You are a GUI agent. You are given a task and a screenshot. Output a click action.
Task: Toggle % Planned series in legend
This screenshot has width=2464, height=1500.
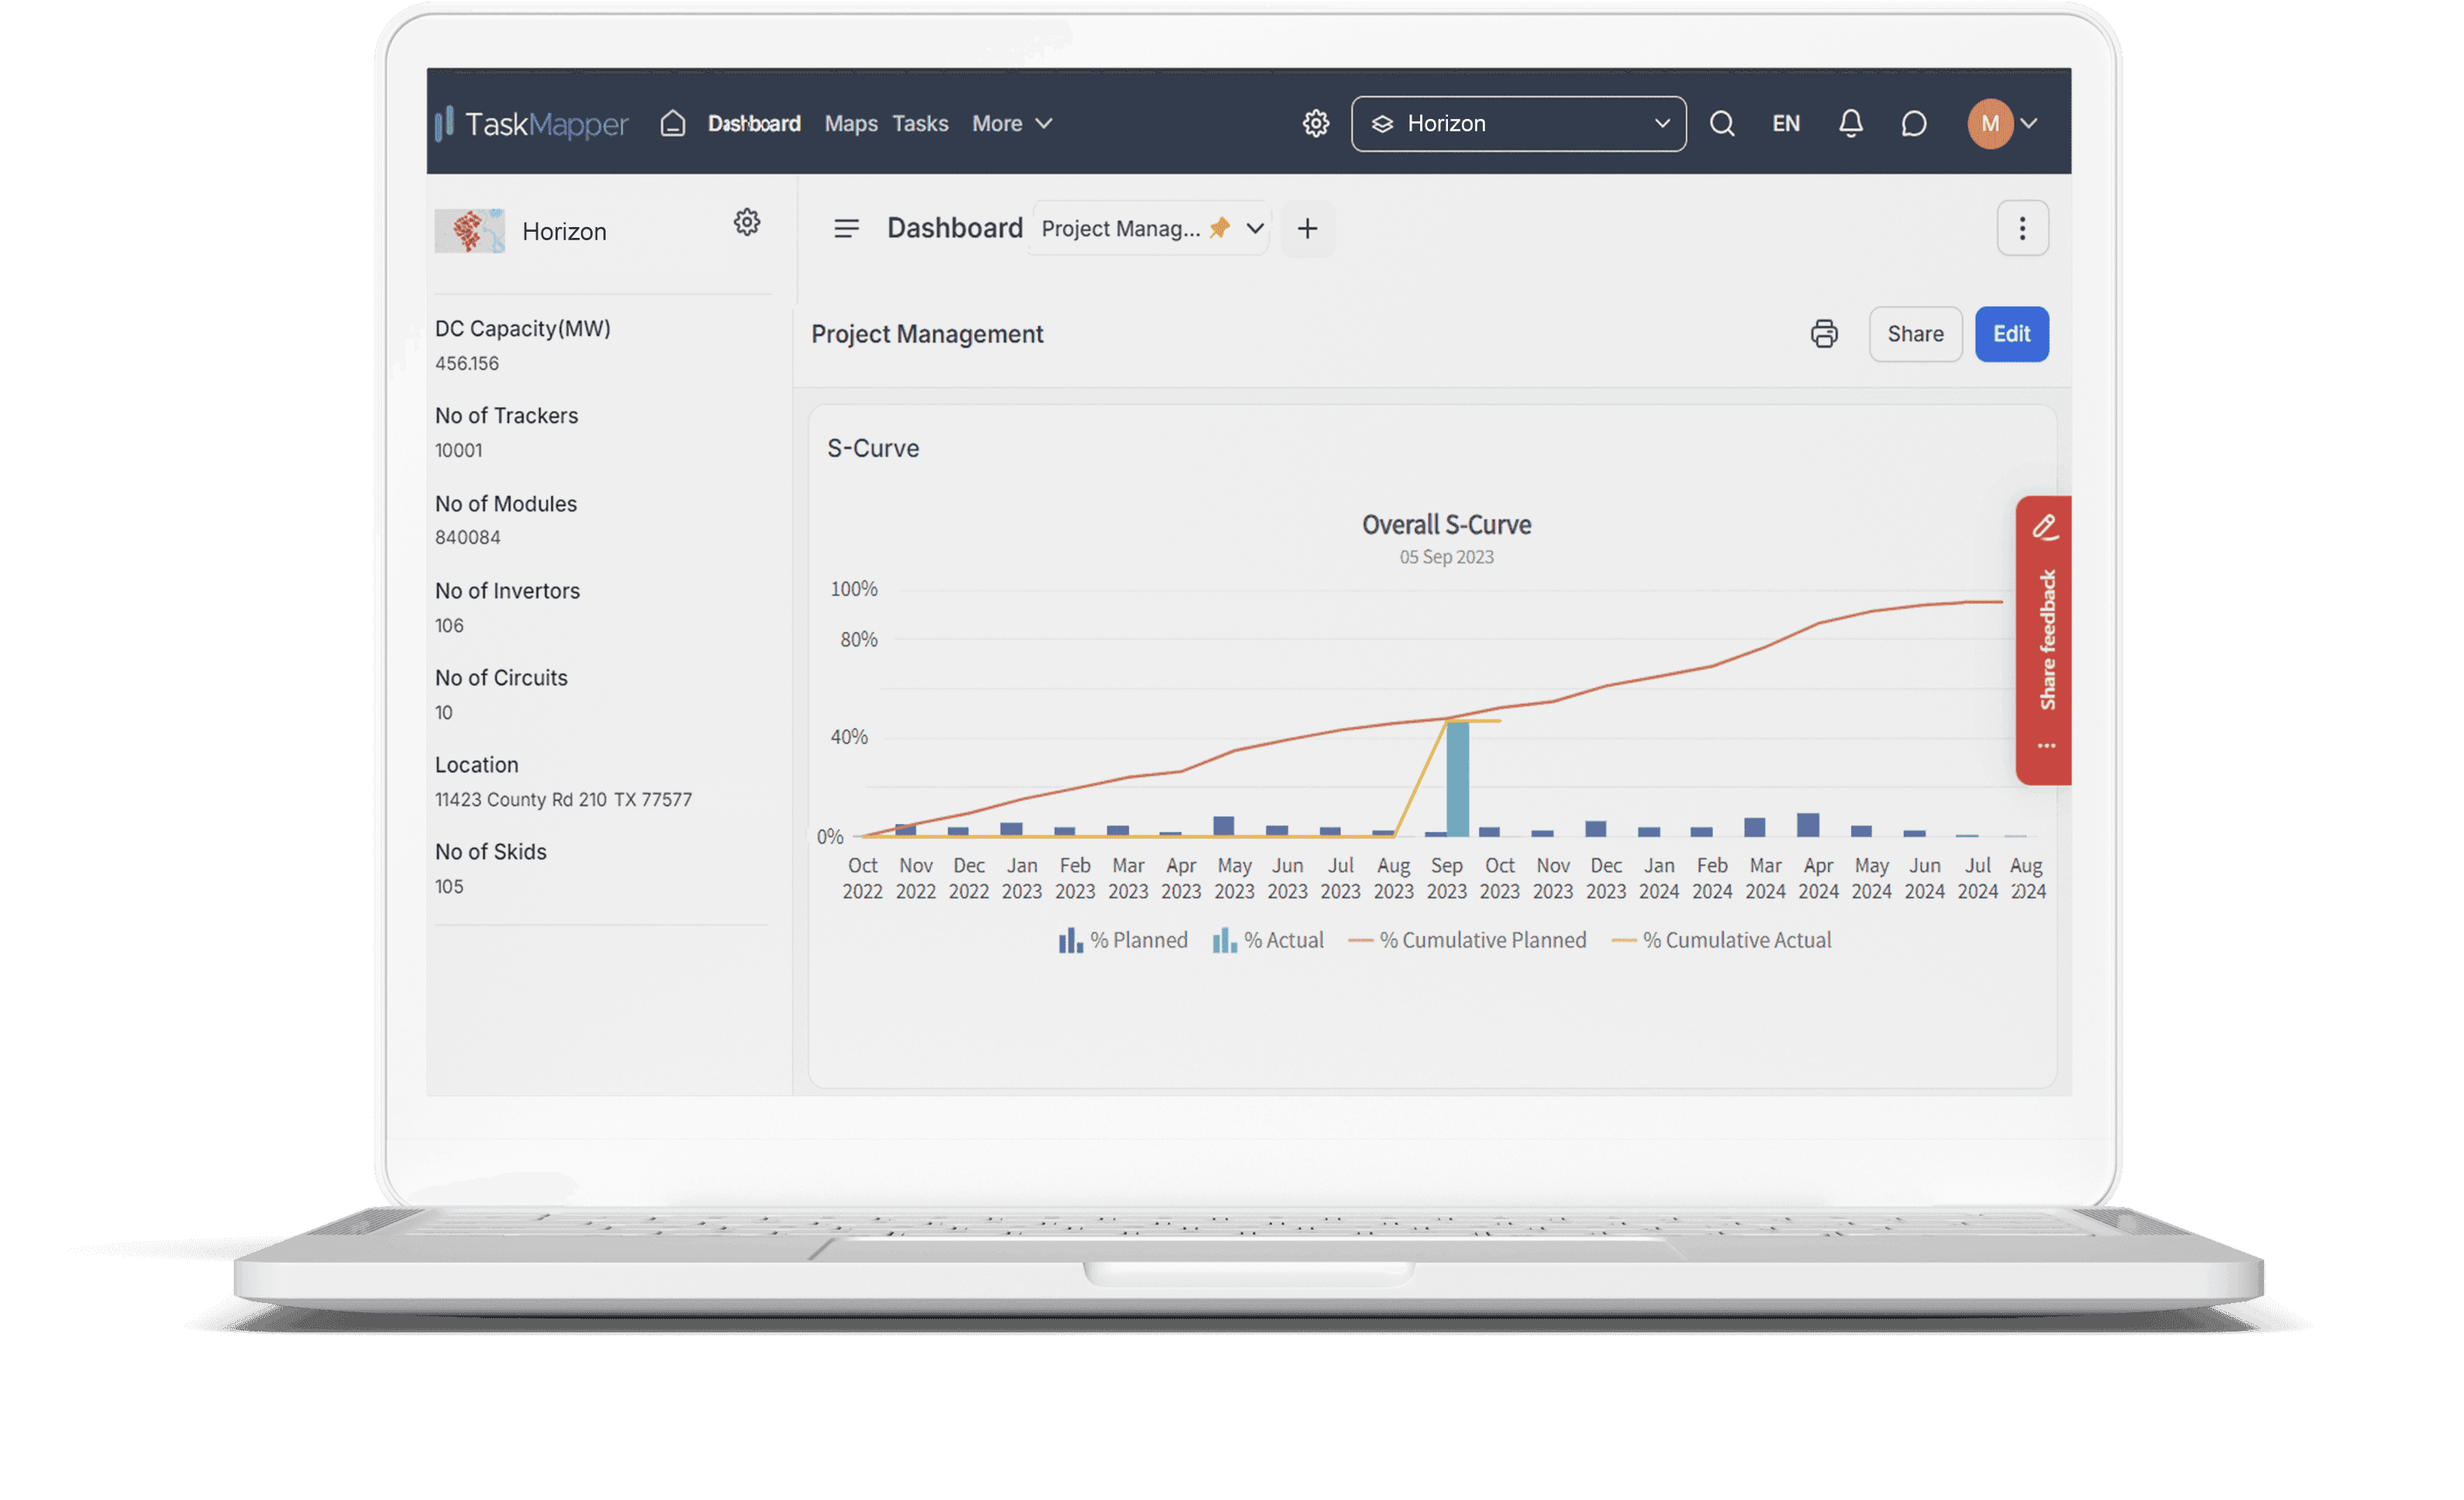(1123, 940)
